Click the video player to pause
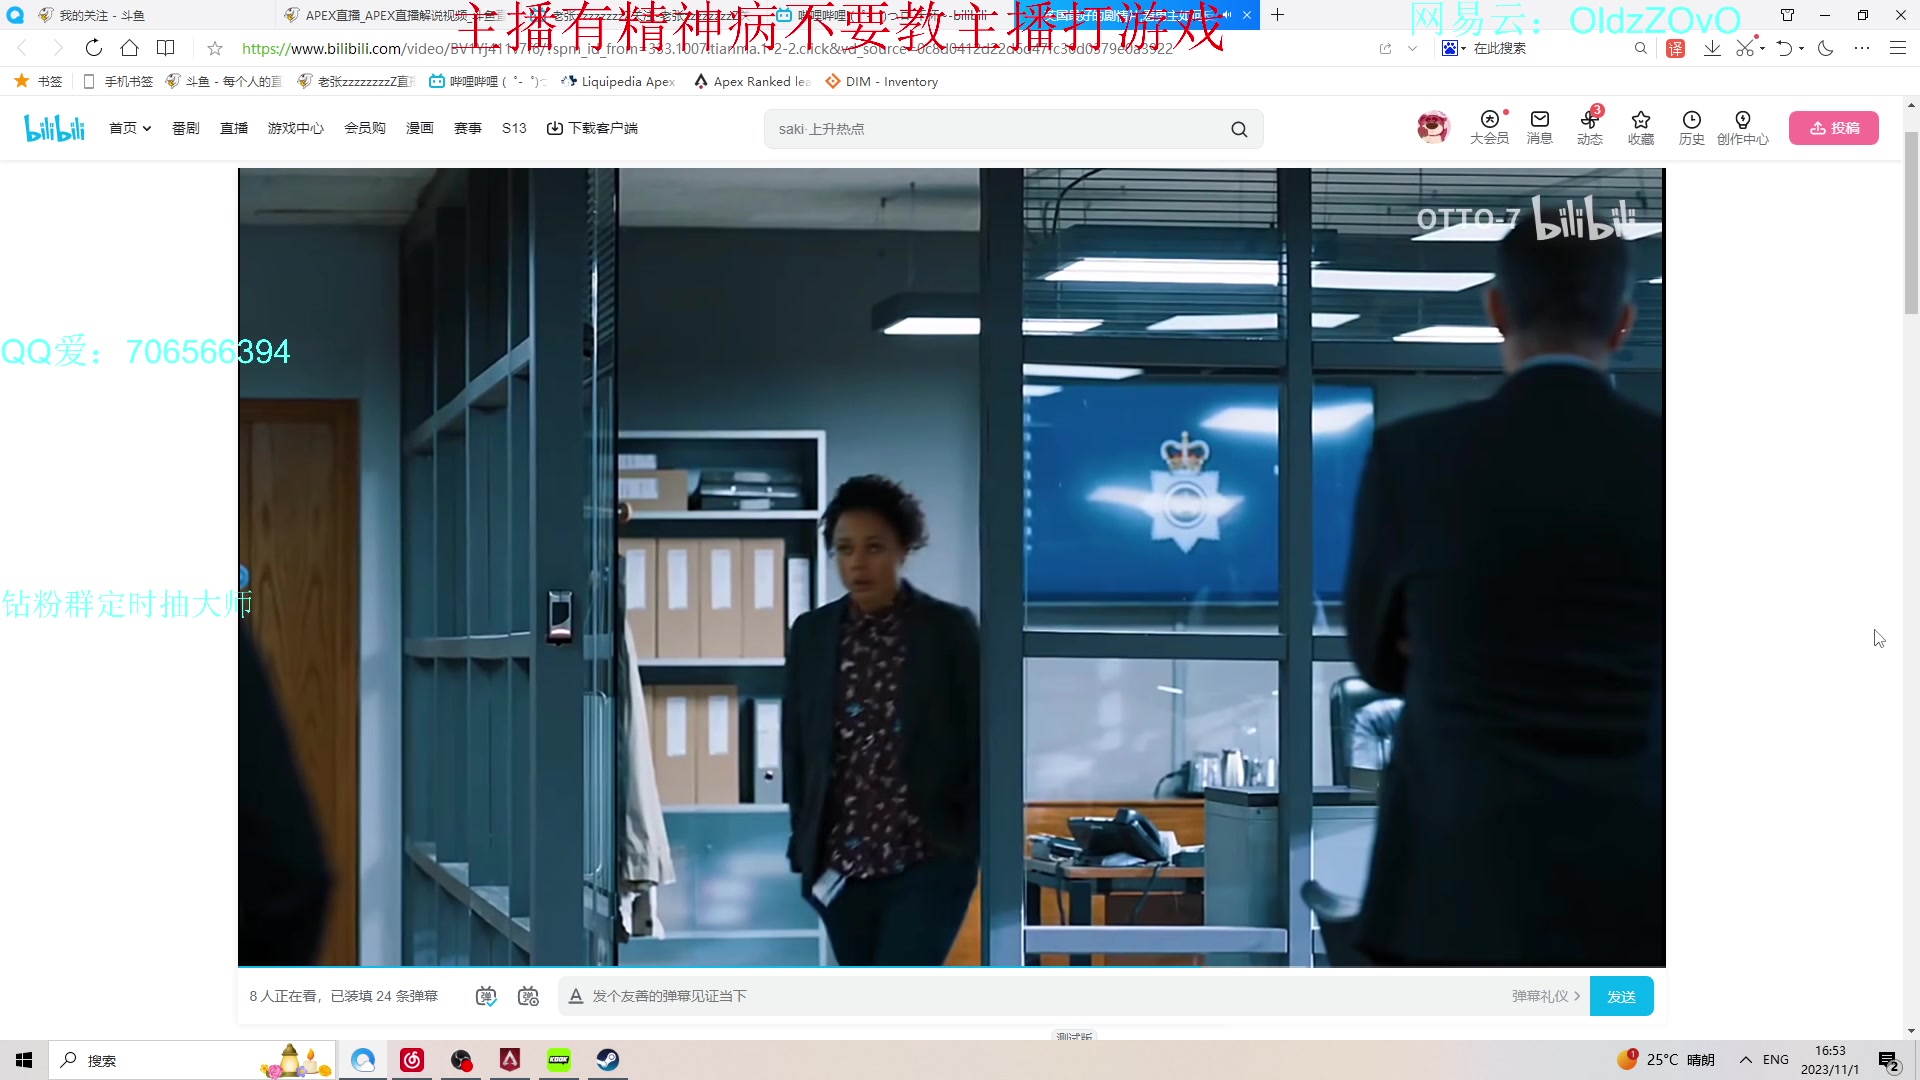Viewport: 1920px width, 1080px height. point(951,566)
